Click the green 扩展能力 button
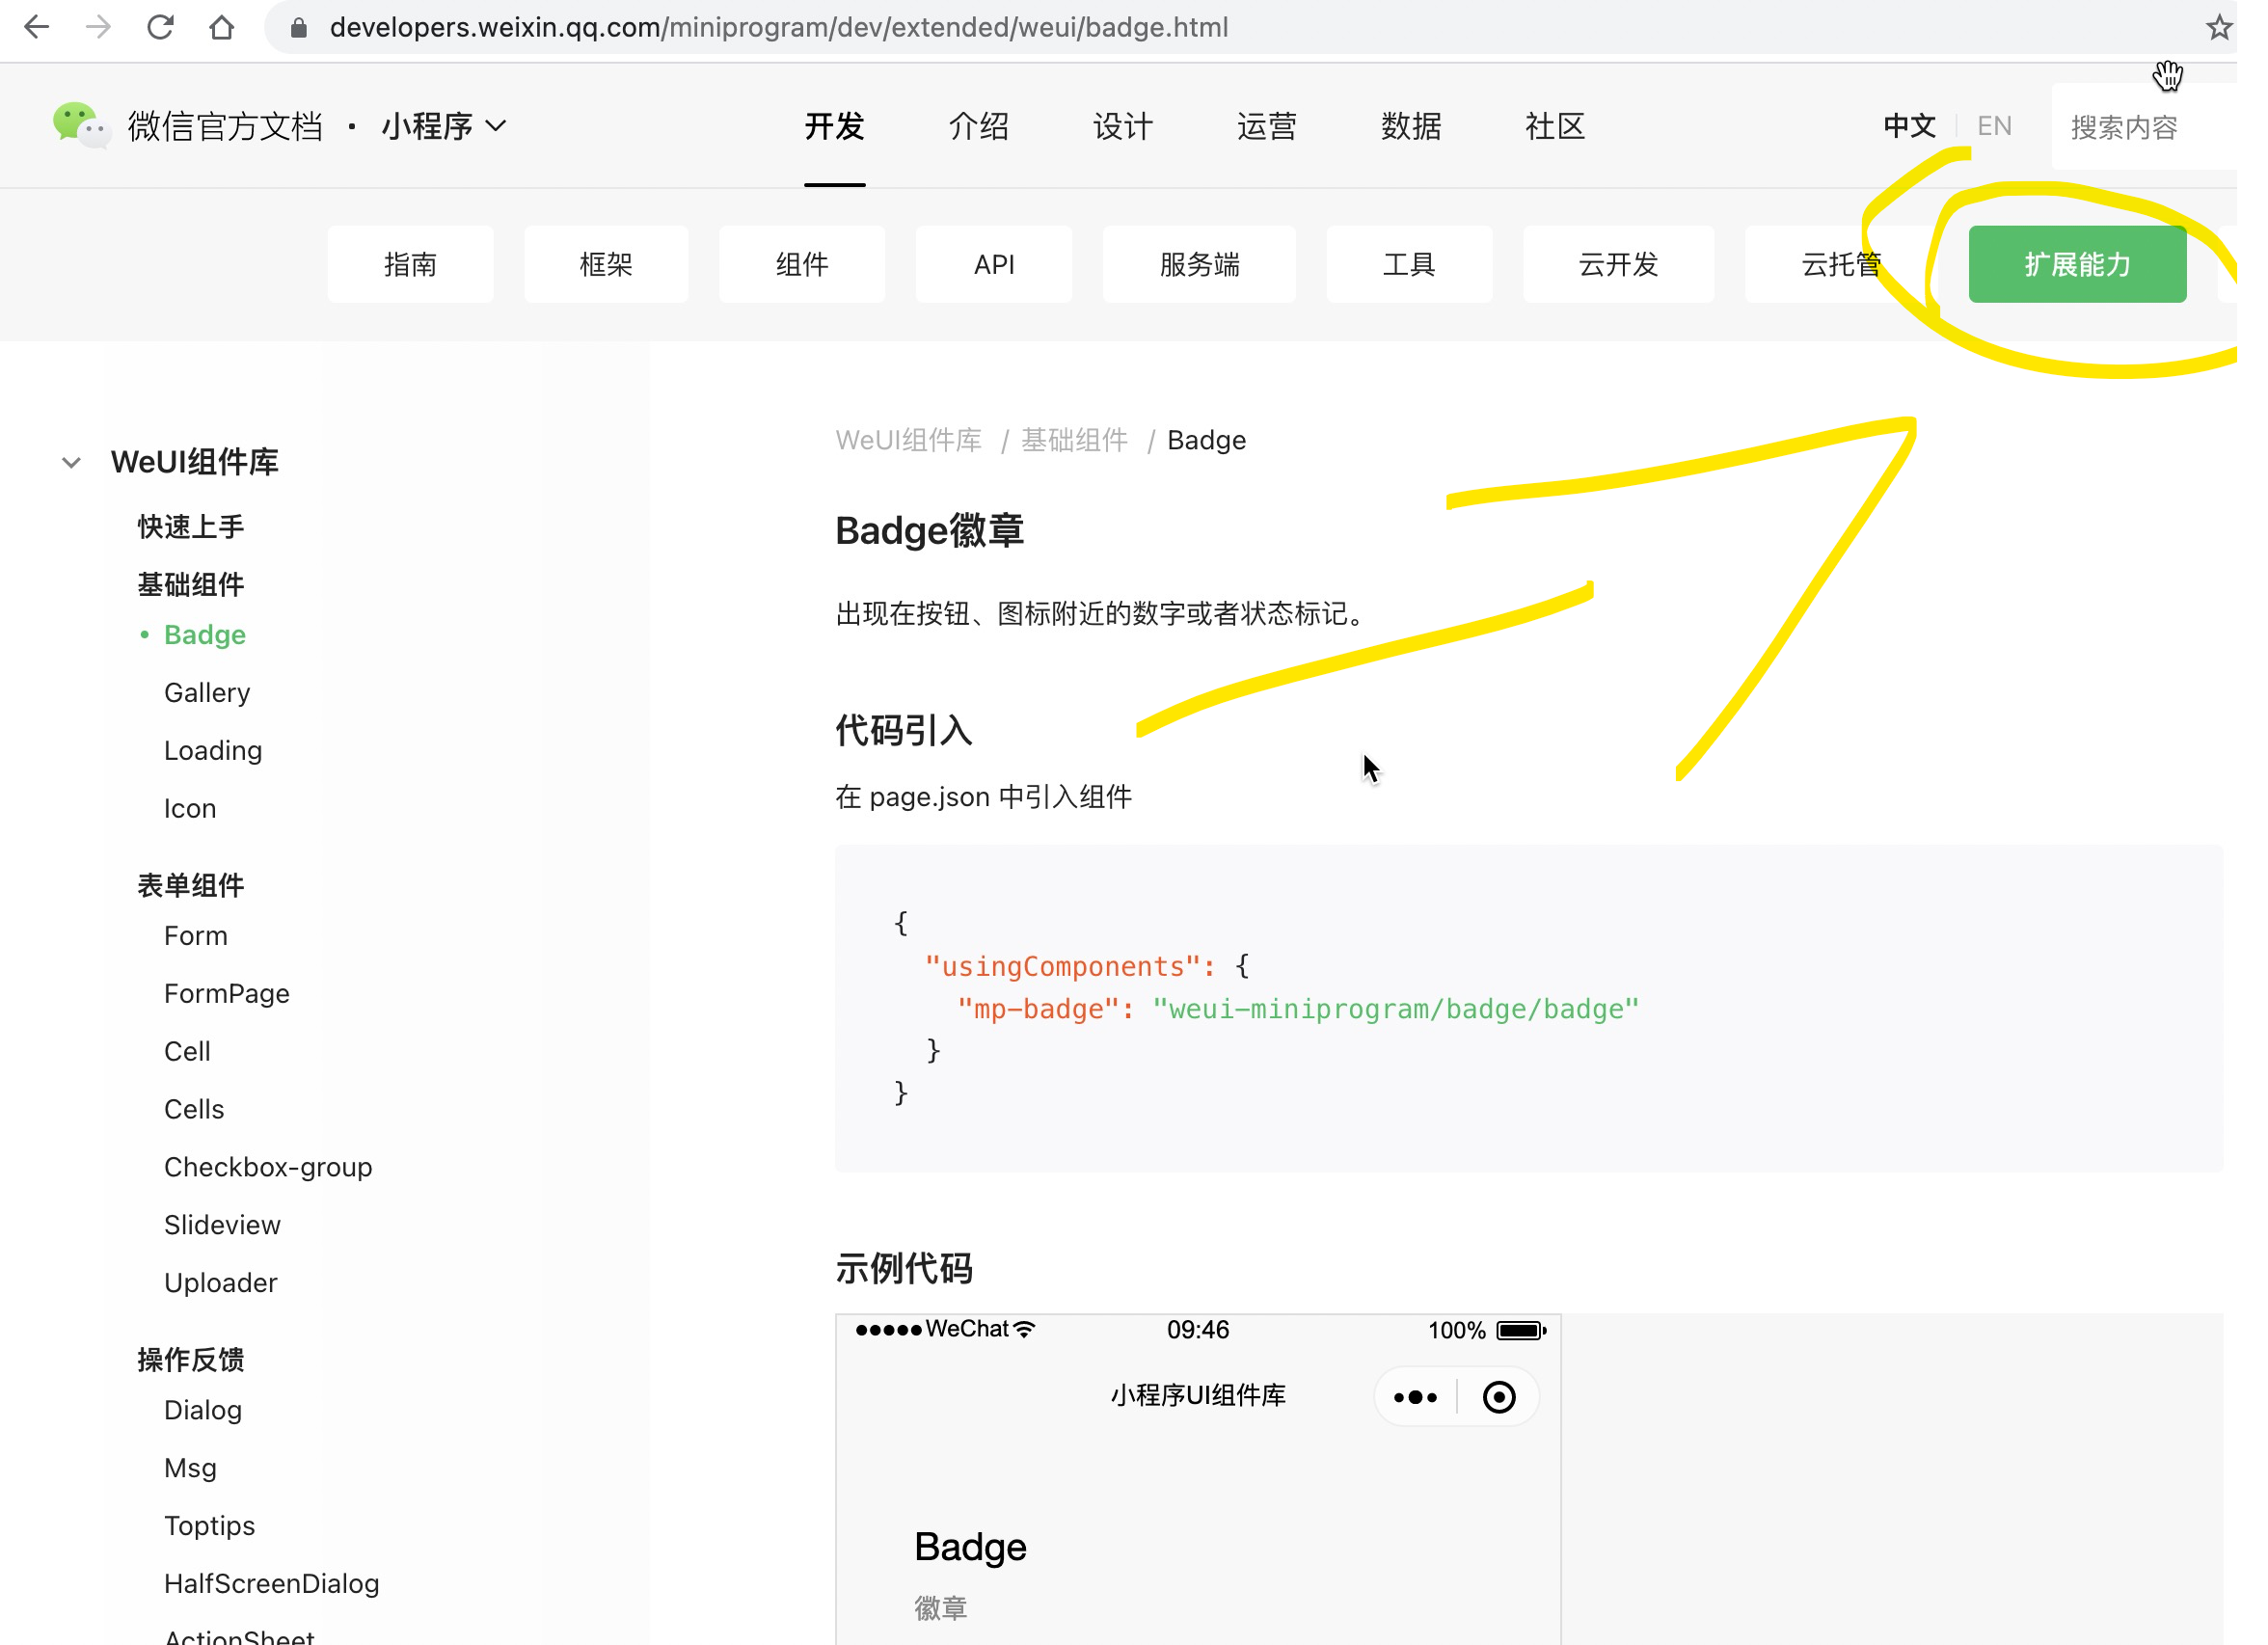Screen dimensions: 2268x1645 pos(2076,264)
